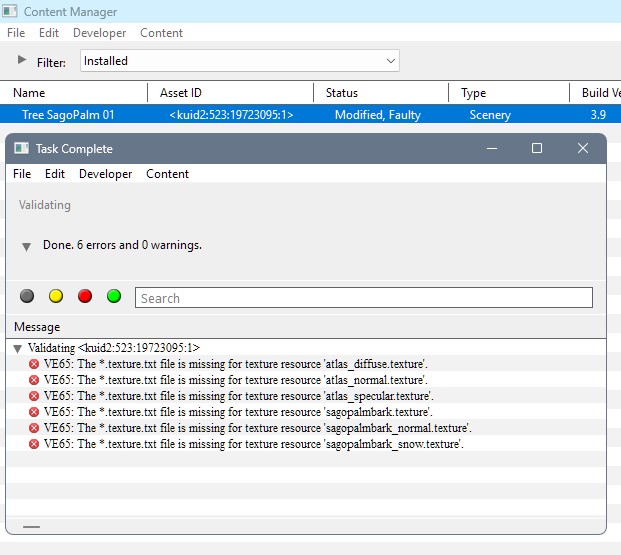This screenshot has width=621, height=555.
Task: Select the atlas_diffuse.texture error message
Action: point(236,364)
